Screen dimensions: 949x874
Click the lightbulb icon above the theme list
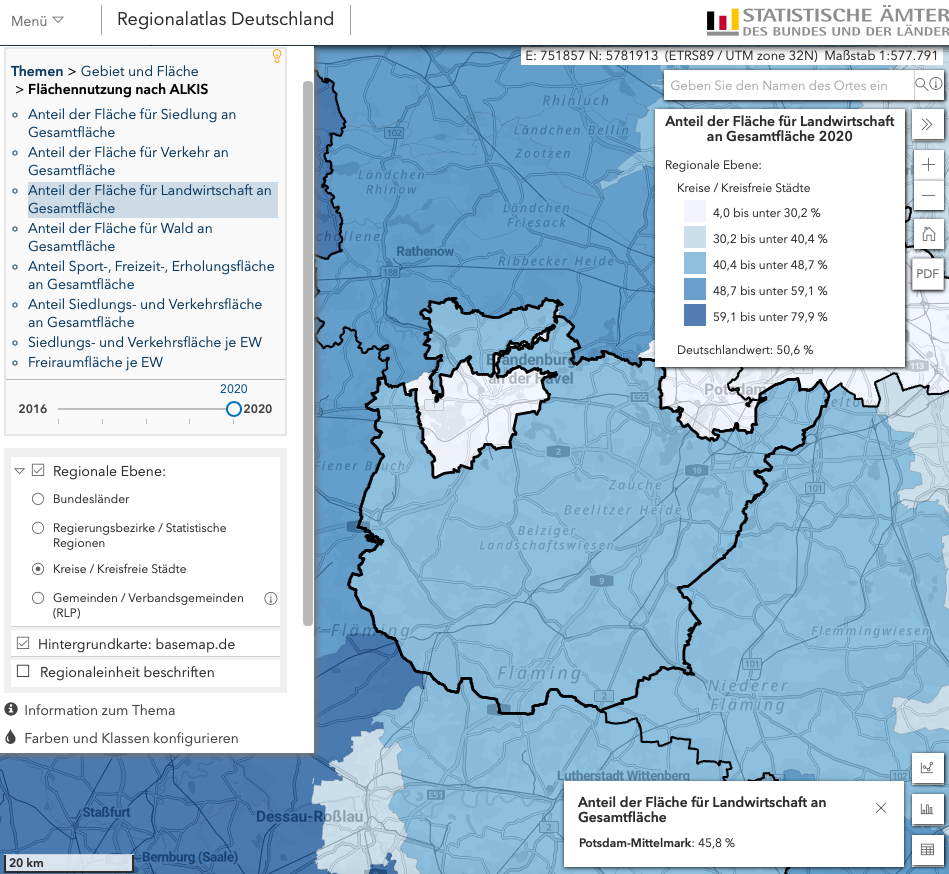277,57
